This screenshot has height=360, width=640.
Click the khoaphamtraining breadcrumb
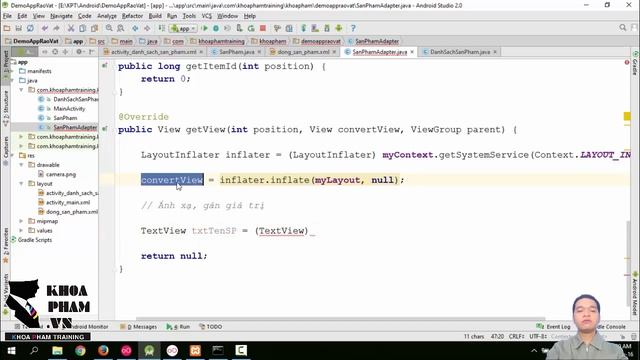click(221, 41)
